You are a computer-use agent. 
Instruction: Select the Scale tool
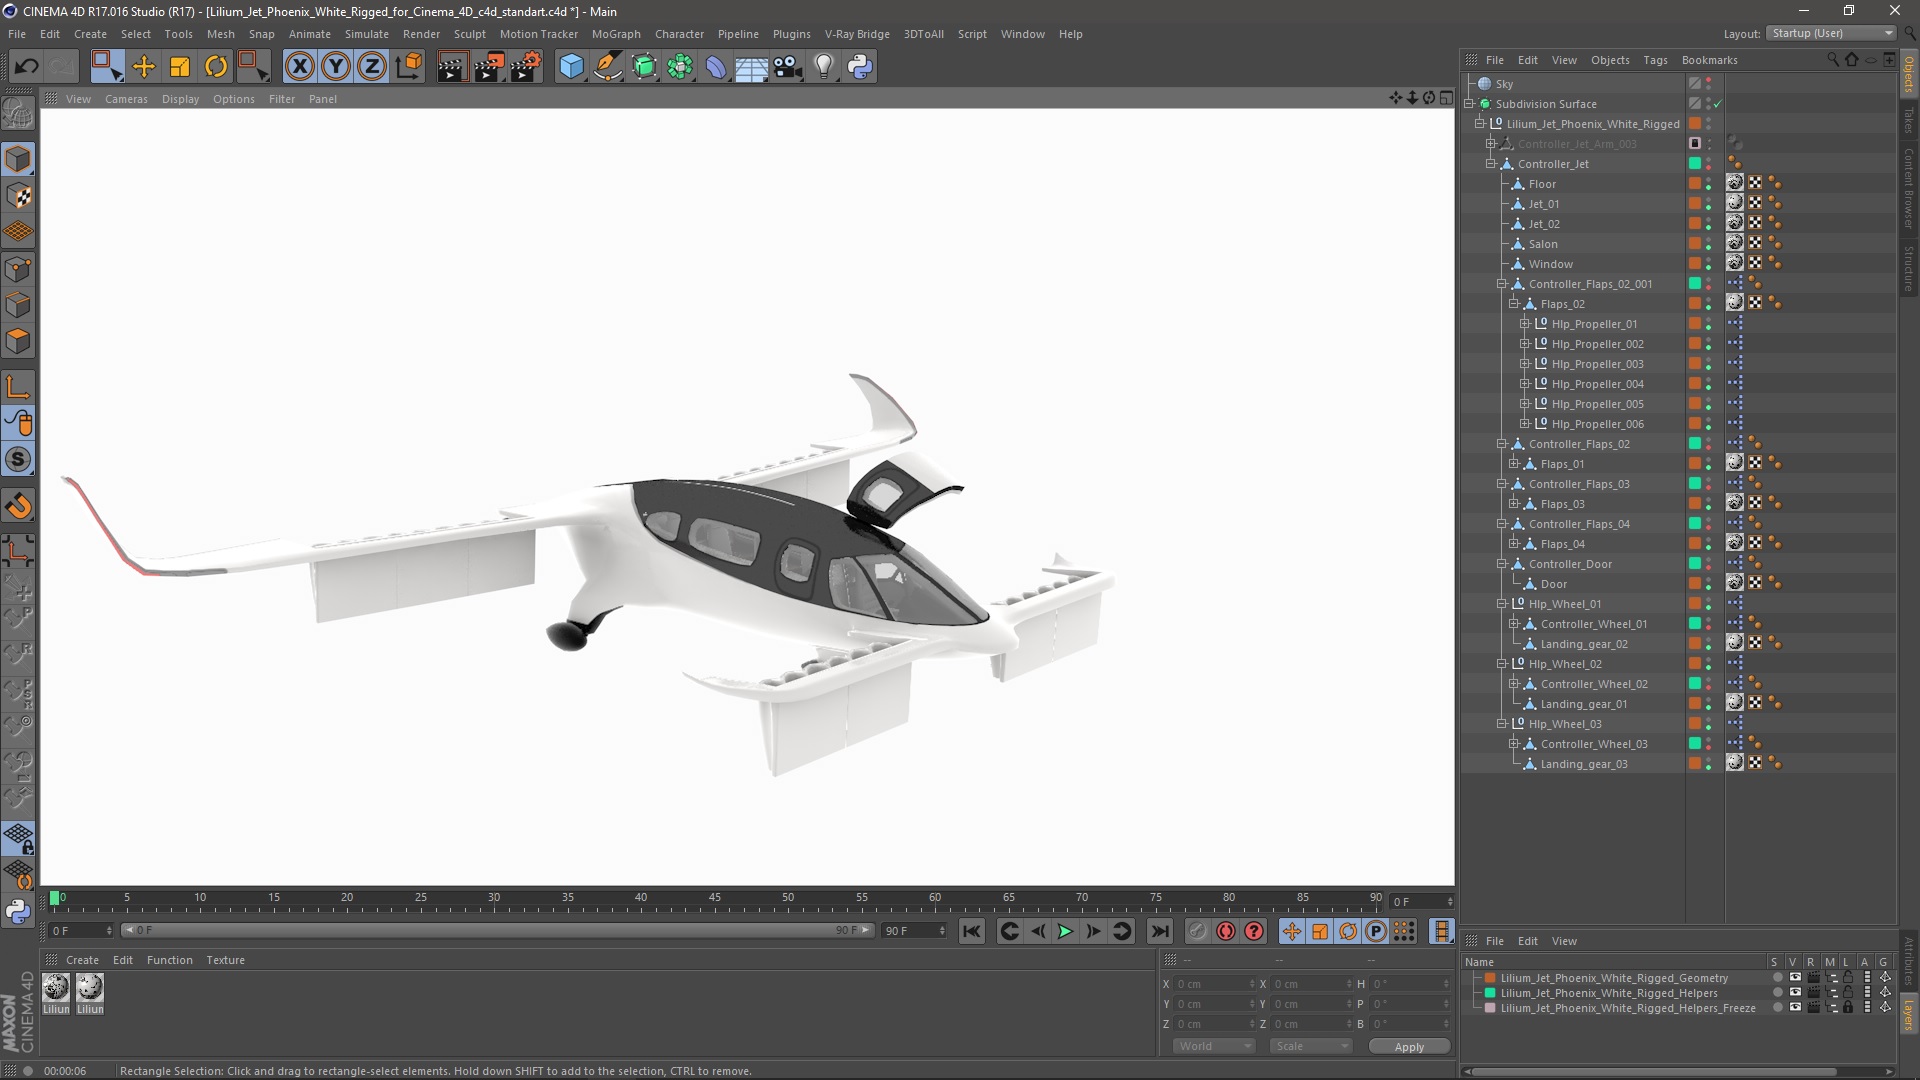(180, 67)
